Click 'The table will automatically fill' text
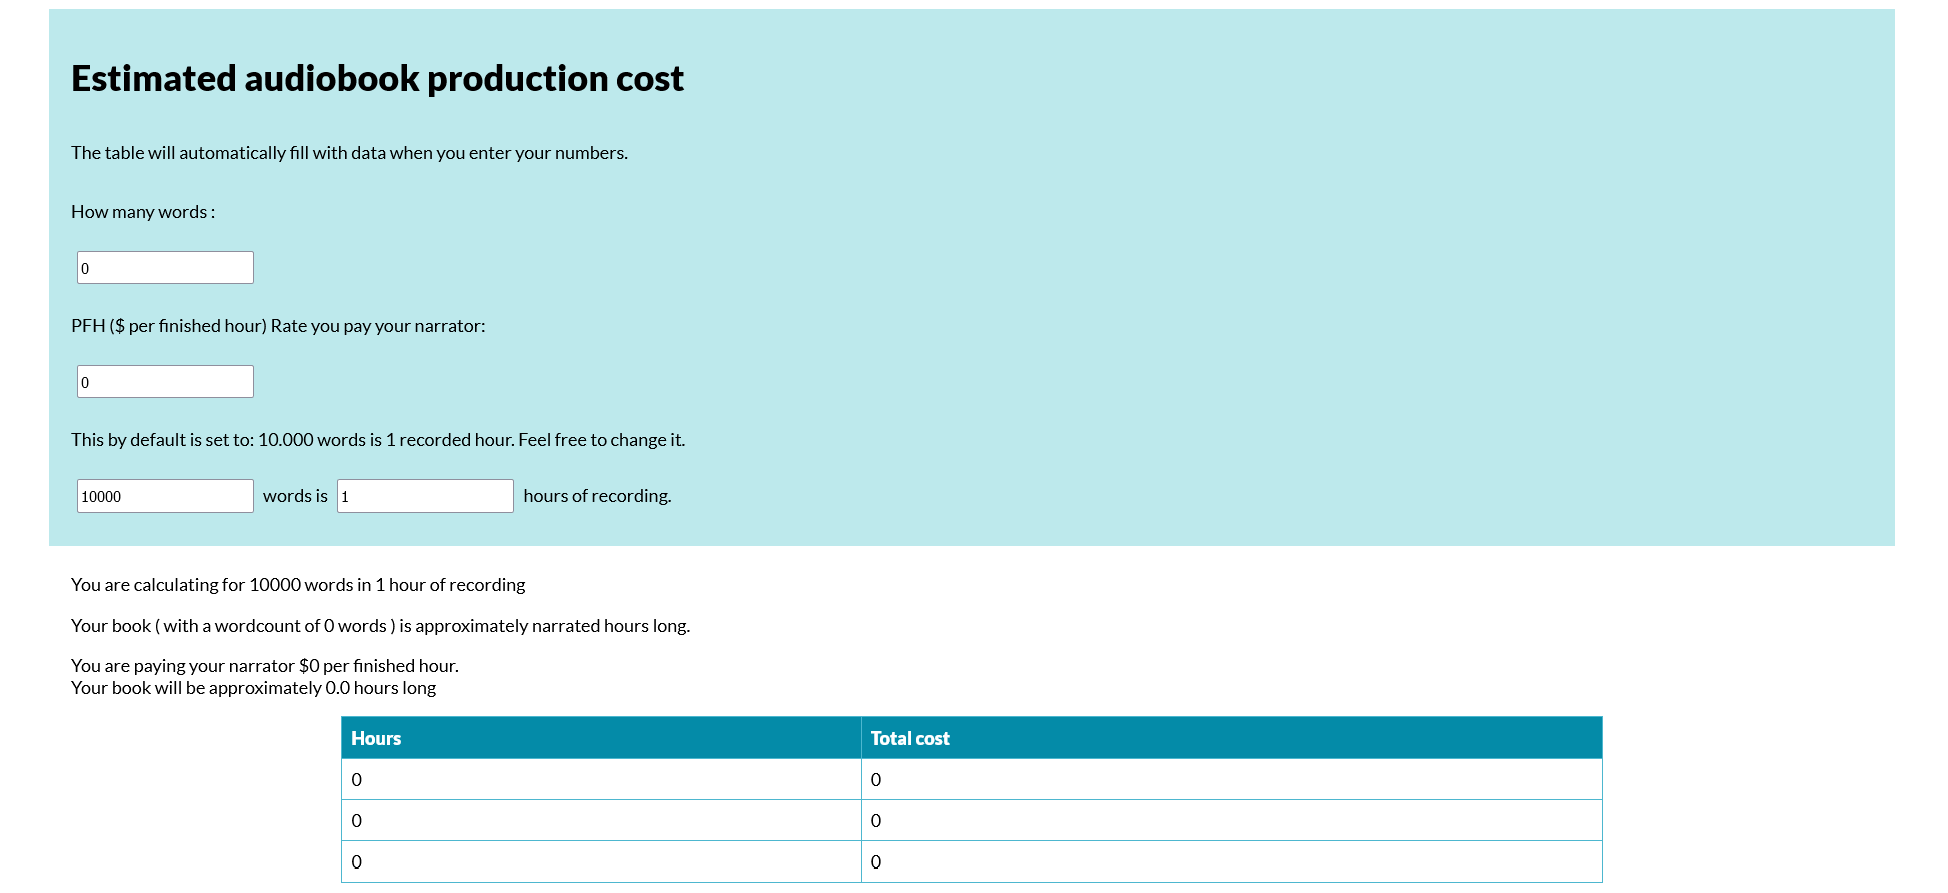Viewport: 1948px width, 893px height. click(x=349, y=153)
